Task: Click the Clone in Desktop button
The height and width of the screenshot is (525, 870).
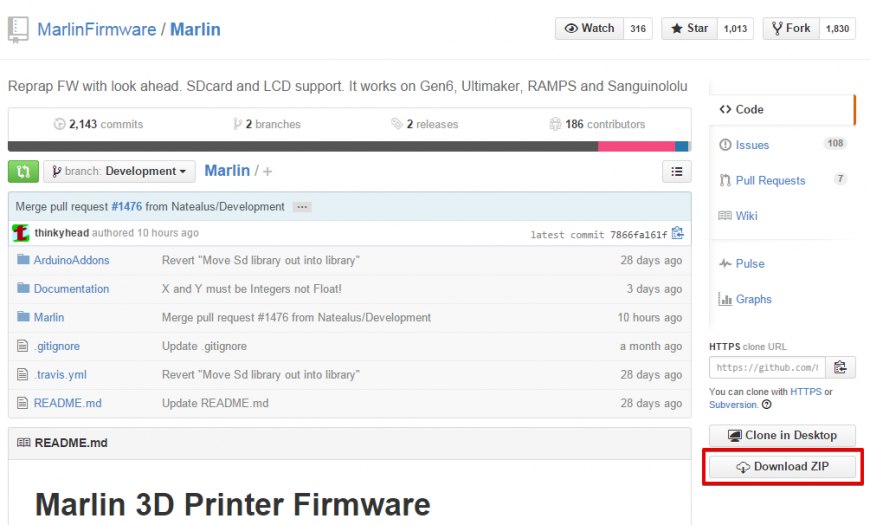Action: (782, 435)
